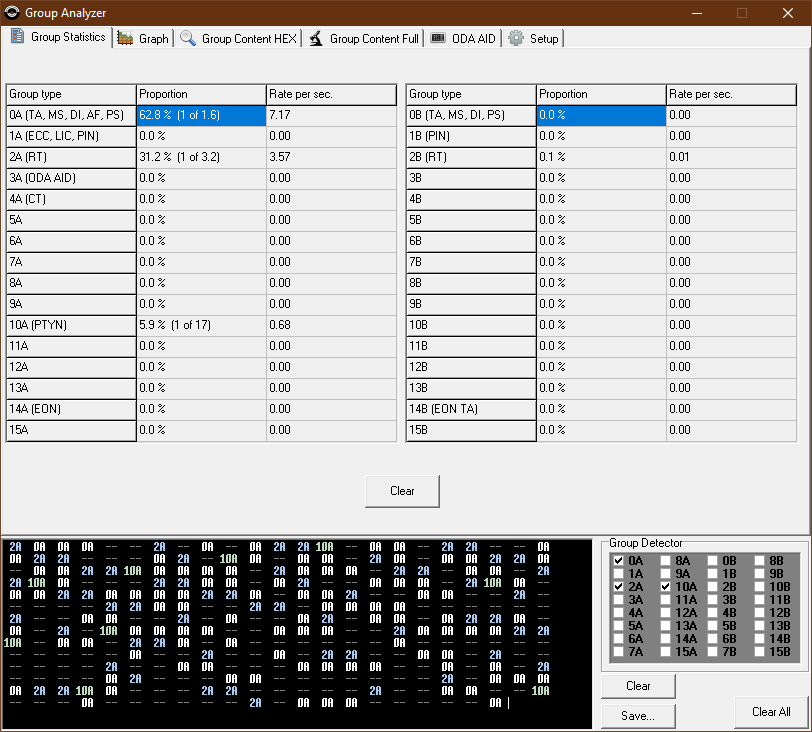Click the Save... button

[x=638, y=716]
